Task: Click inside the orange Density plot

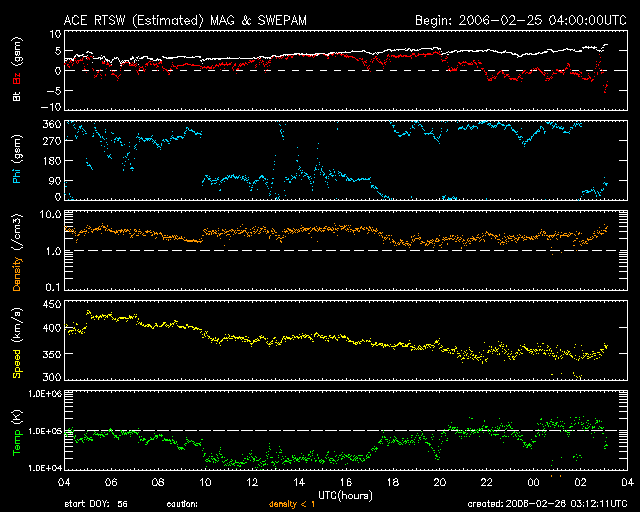Action: 346,250
